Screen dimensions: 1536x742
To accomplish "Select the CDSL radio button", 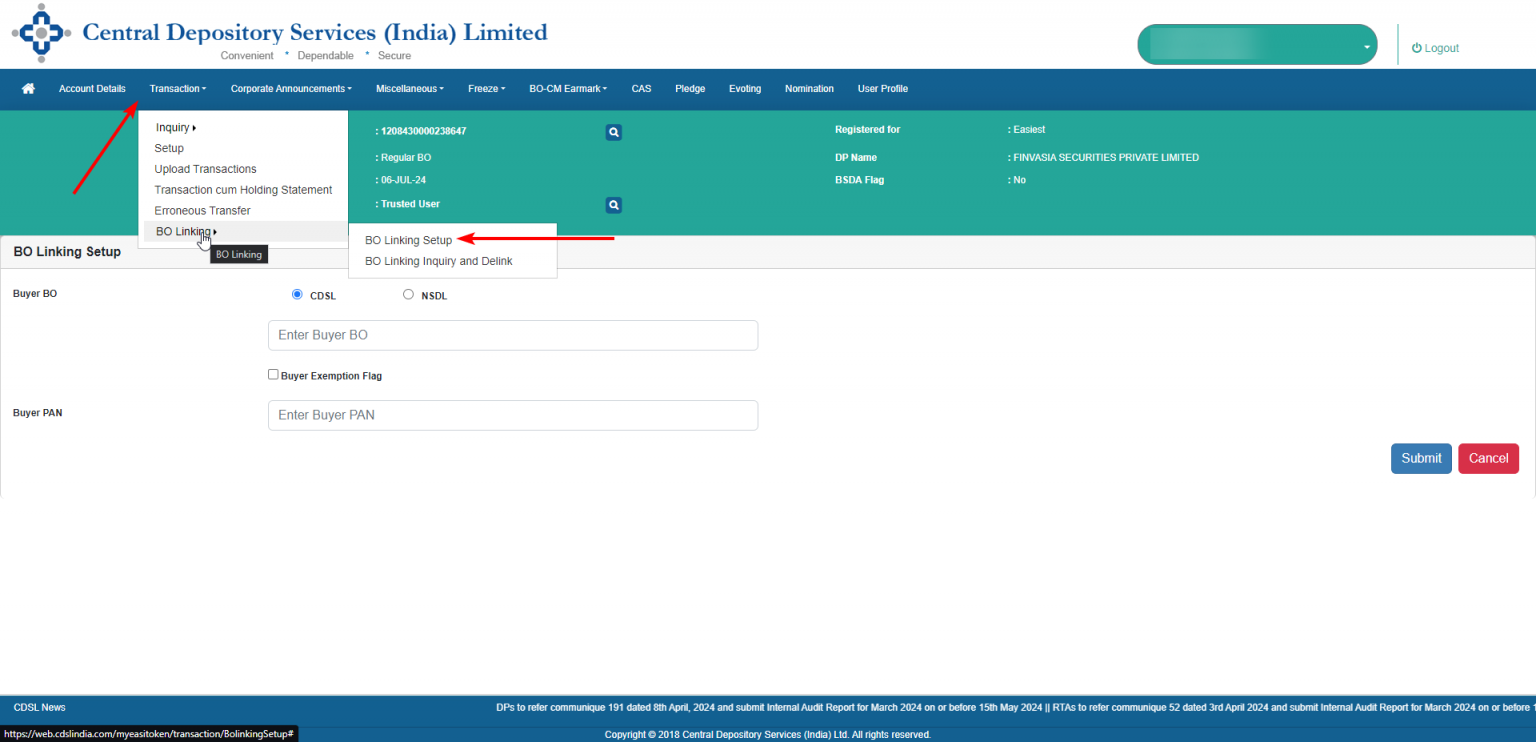I will (297, 294).
